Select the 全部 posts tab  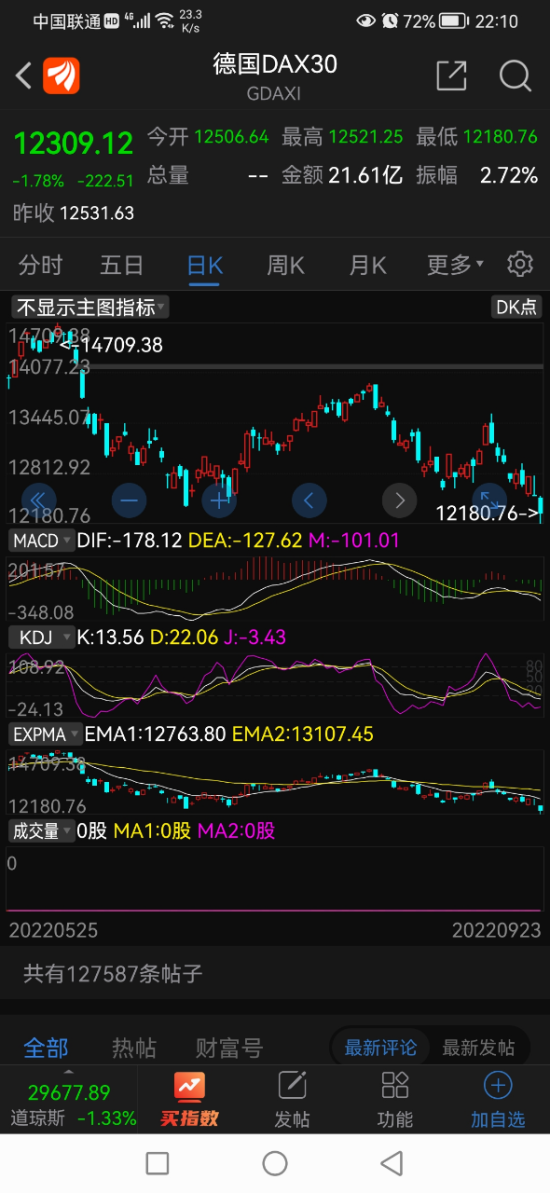pyautogui.click(x=46, y=1048)
